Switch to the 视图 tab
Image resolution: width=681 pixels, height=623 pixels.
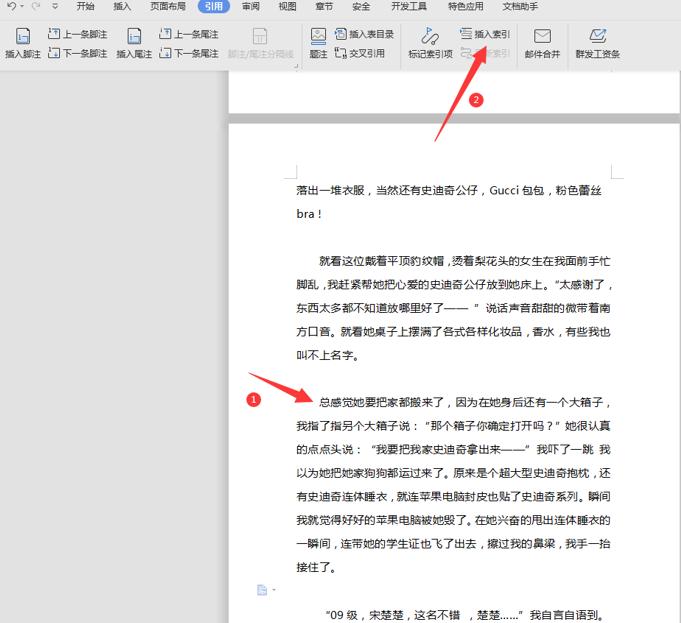(x=287, y=6)
